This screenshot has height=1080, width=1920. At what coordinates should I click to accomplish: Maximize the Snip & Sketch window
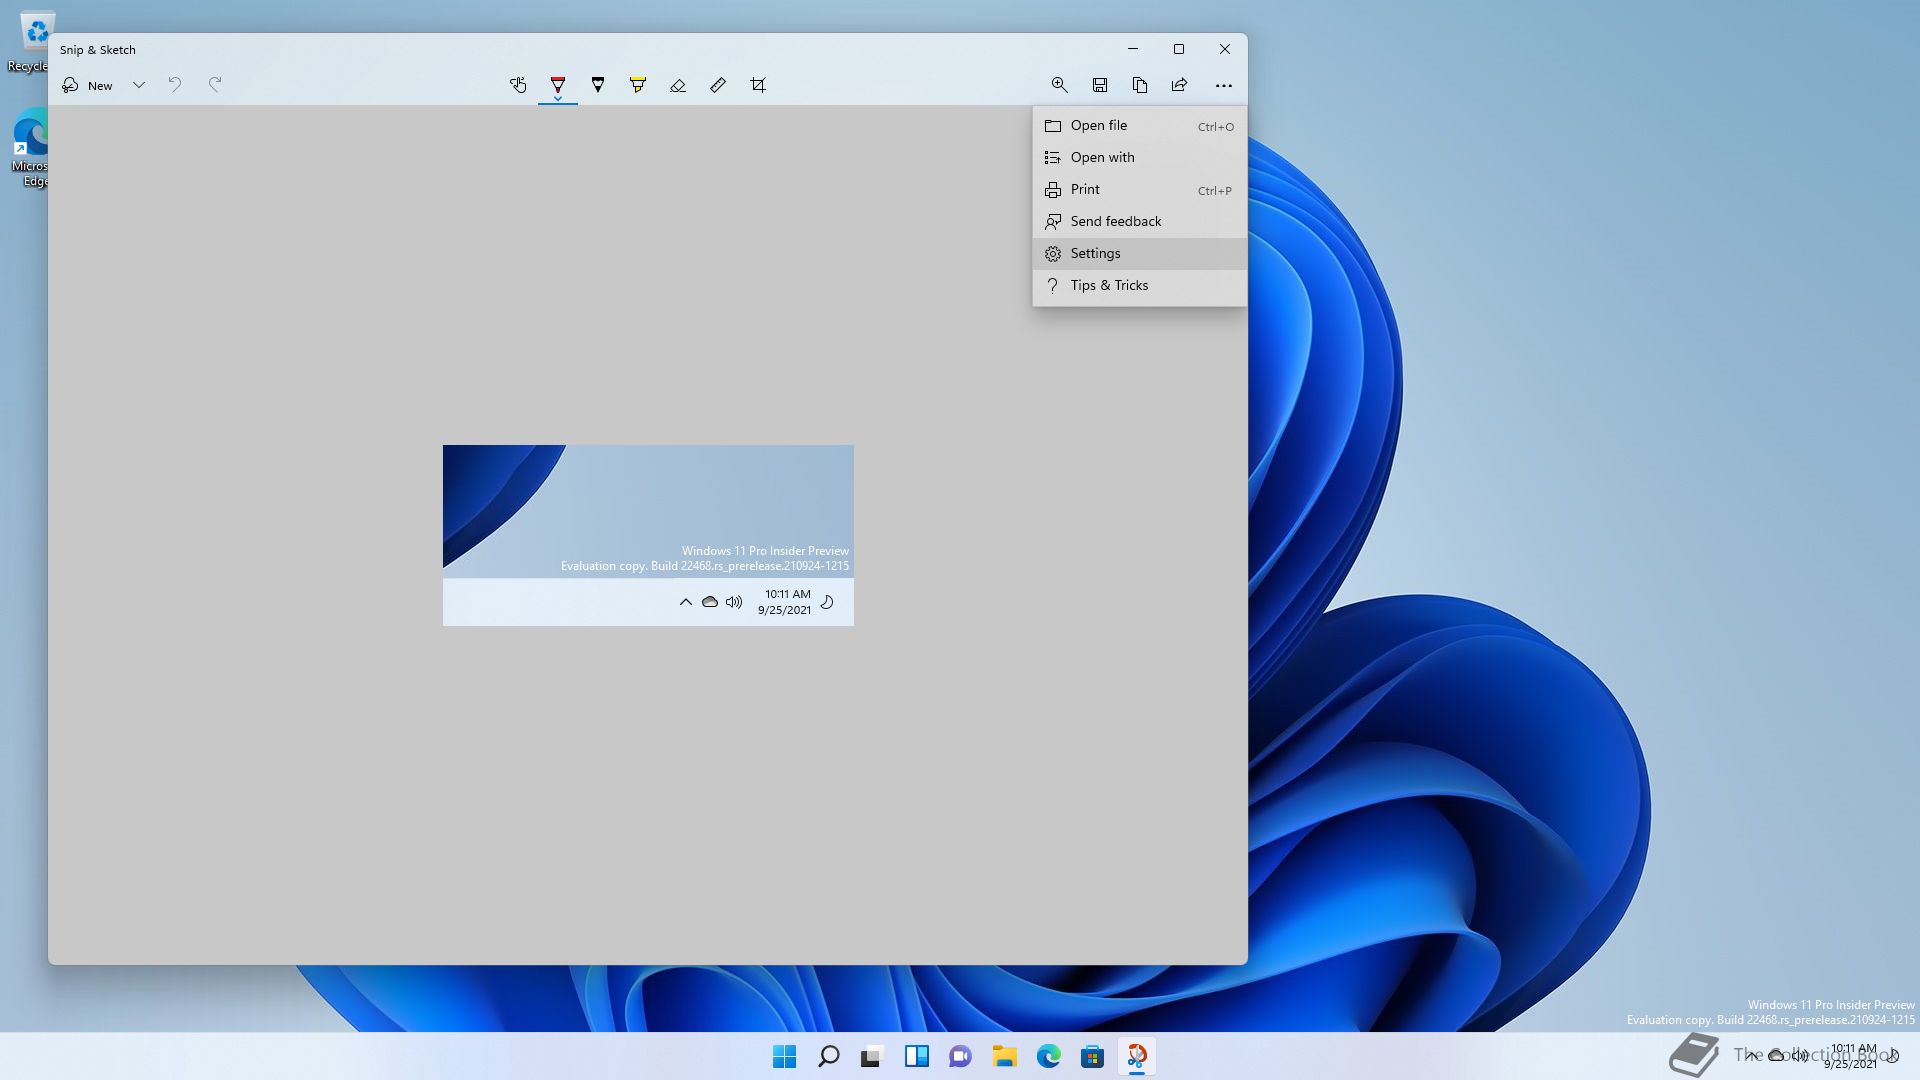pyautogui.click(x=1179, y=49)
